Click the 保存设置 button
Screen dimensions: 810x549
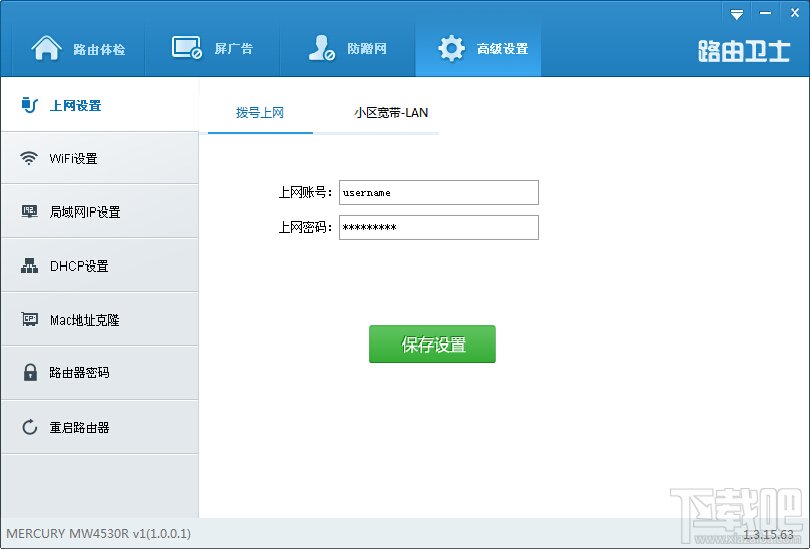pos(432,344)
